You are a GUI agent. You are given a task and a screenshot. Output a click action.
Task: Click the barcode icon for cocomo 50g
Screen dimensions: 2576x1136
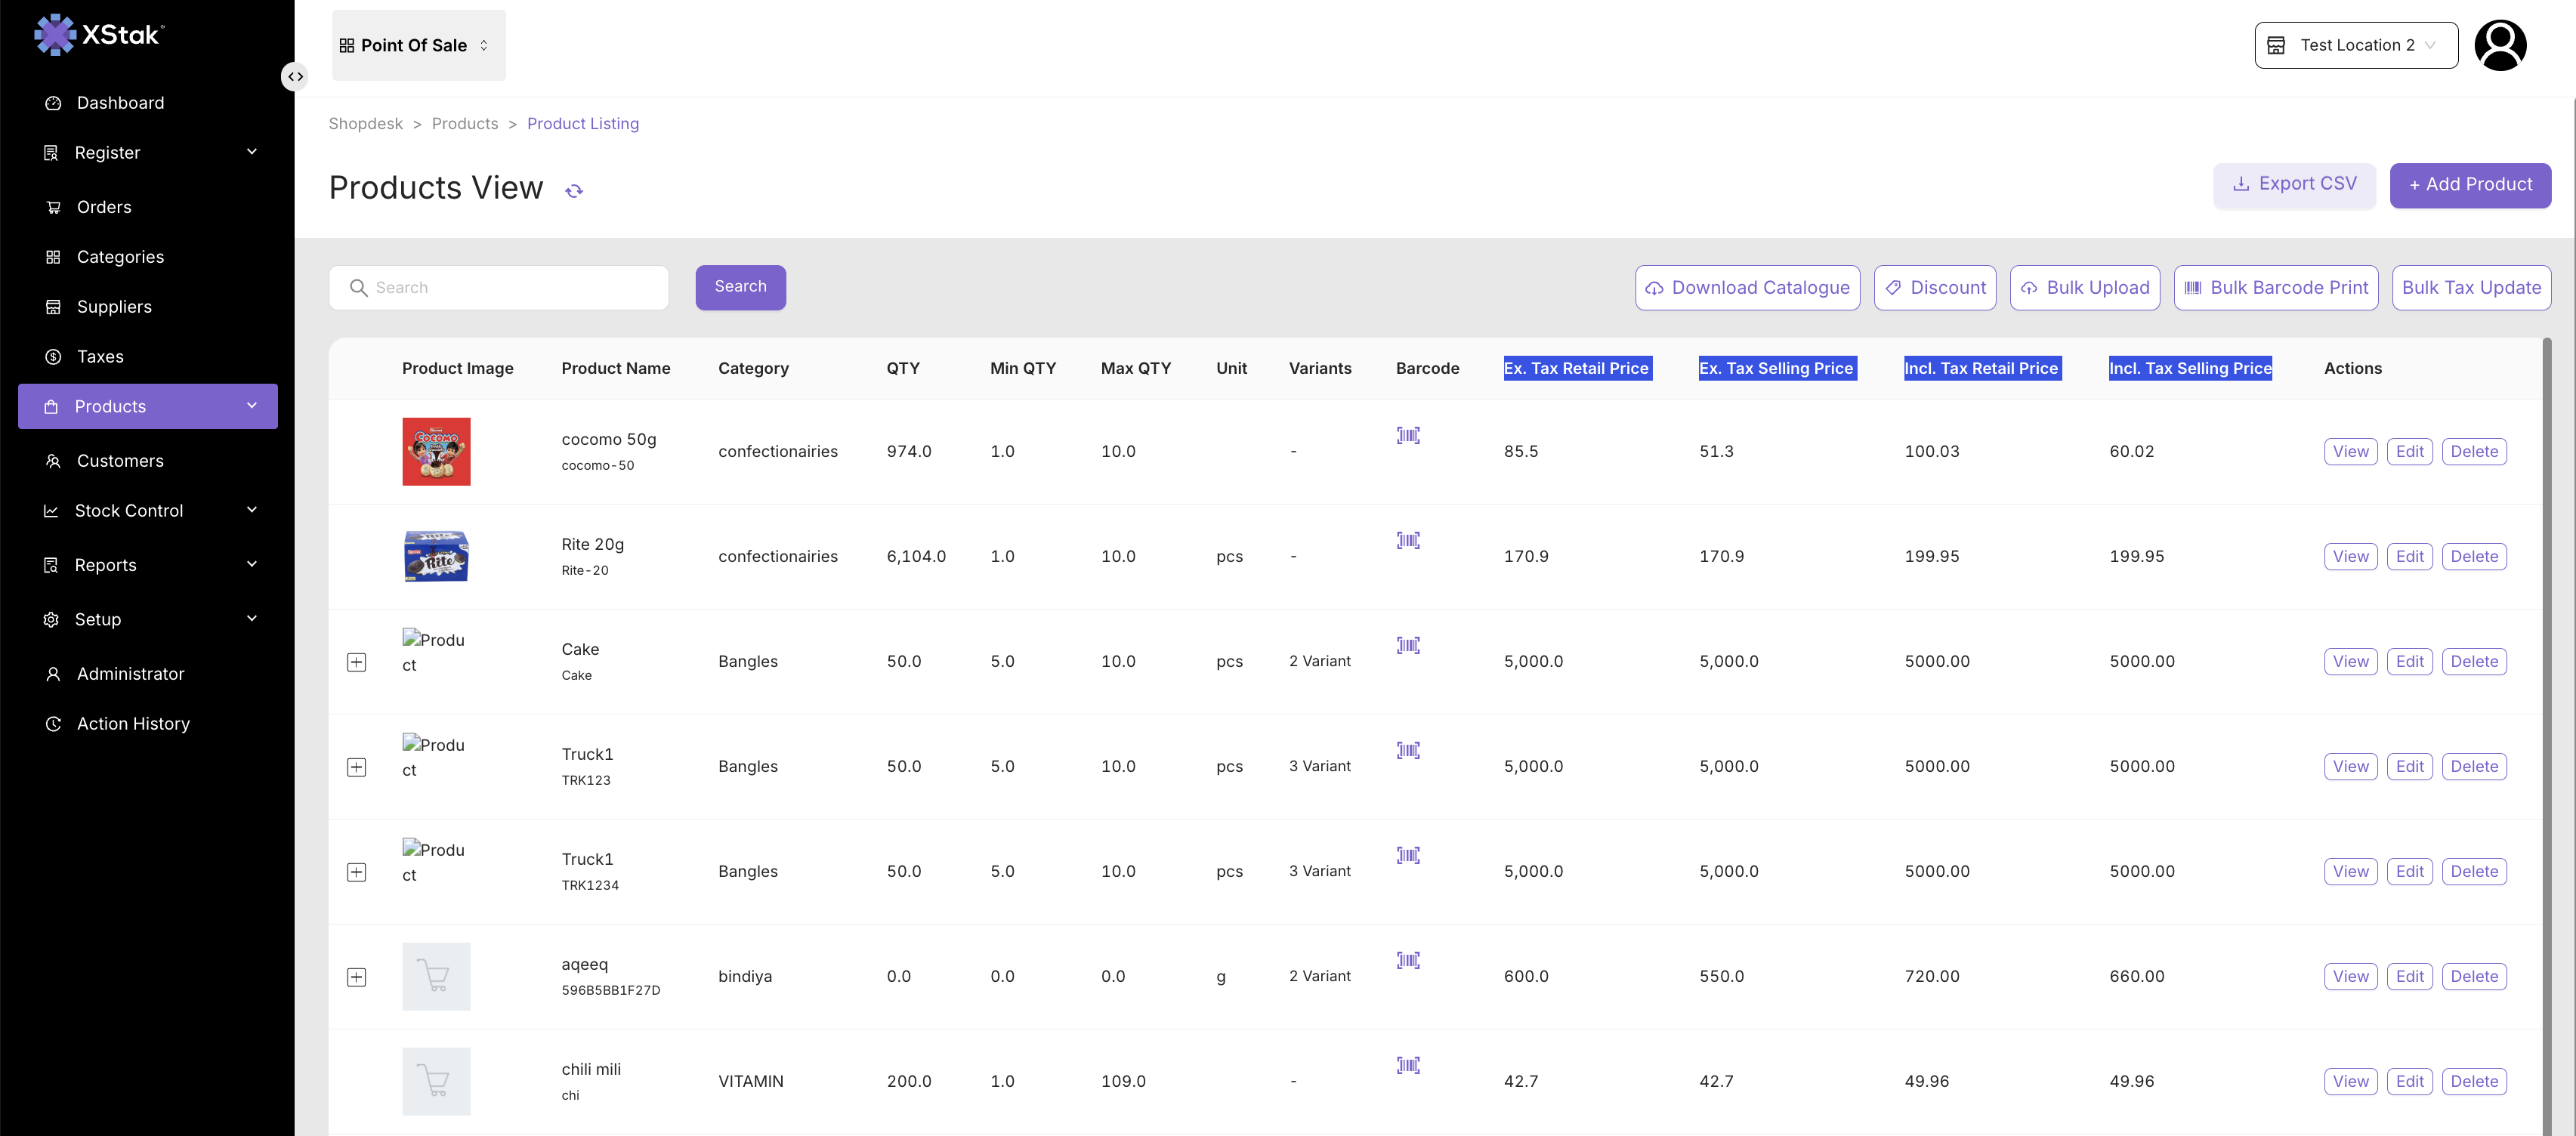pos(1408,435)
